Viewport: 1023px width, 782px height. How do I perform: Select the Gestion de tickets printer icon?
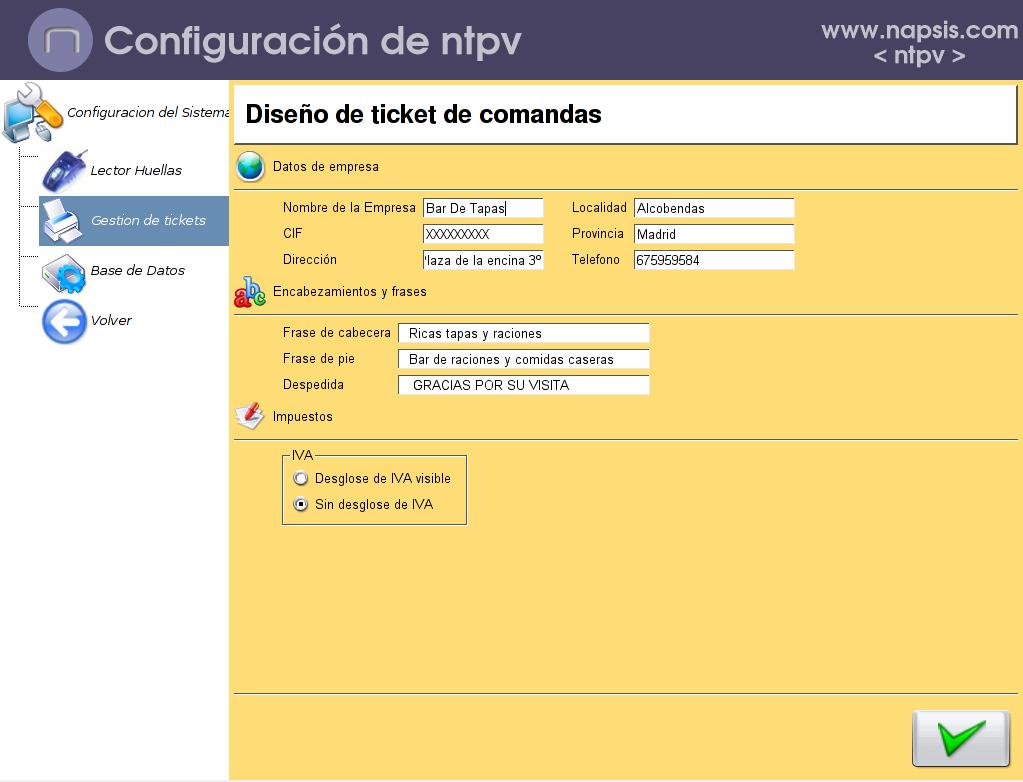pos(62,221)
